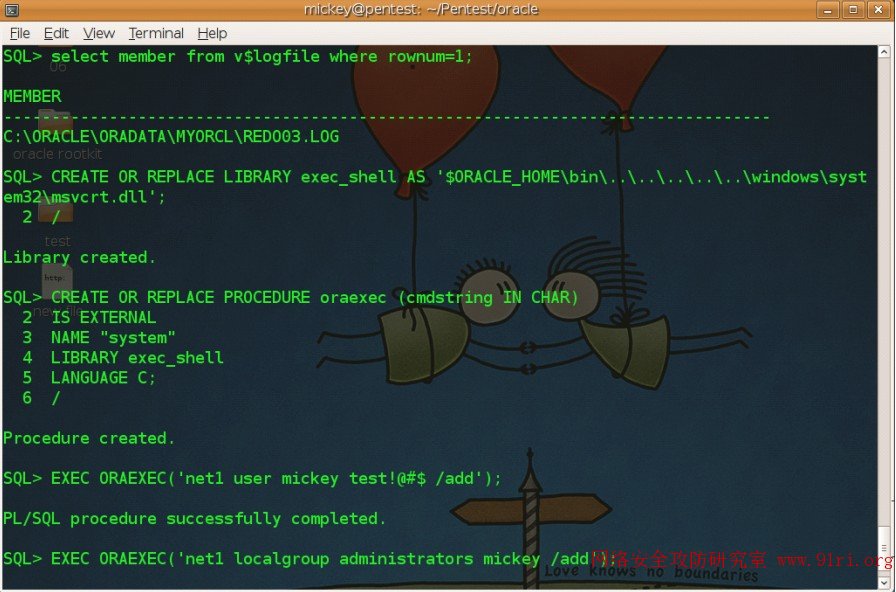Click the 'Library created.' output

point(79,257)
